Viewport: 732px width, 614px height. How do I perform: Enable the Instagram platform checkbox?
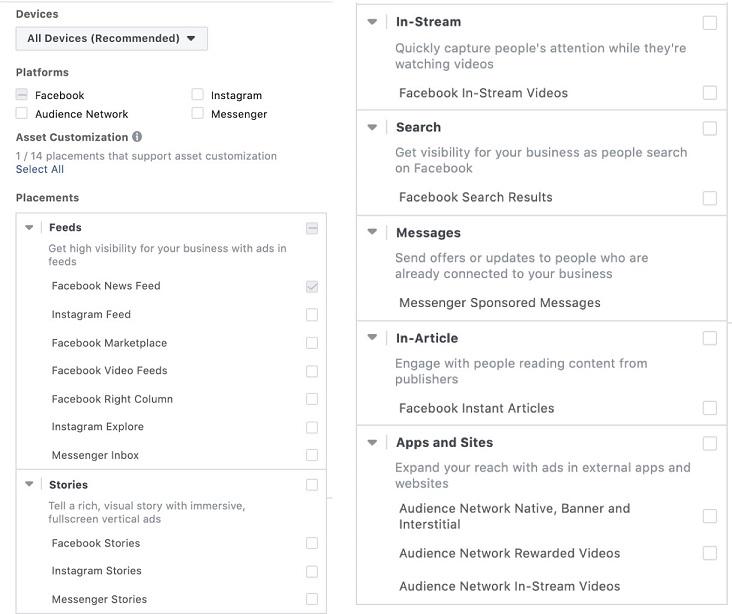click(x=197, y=95)
